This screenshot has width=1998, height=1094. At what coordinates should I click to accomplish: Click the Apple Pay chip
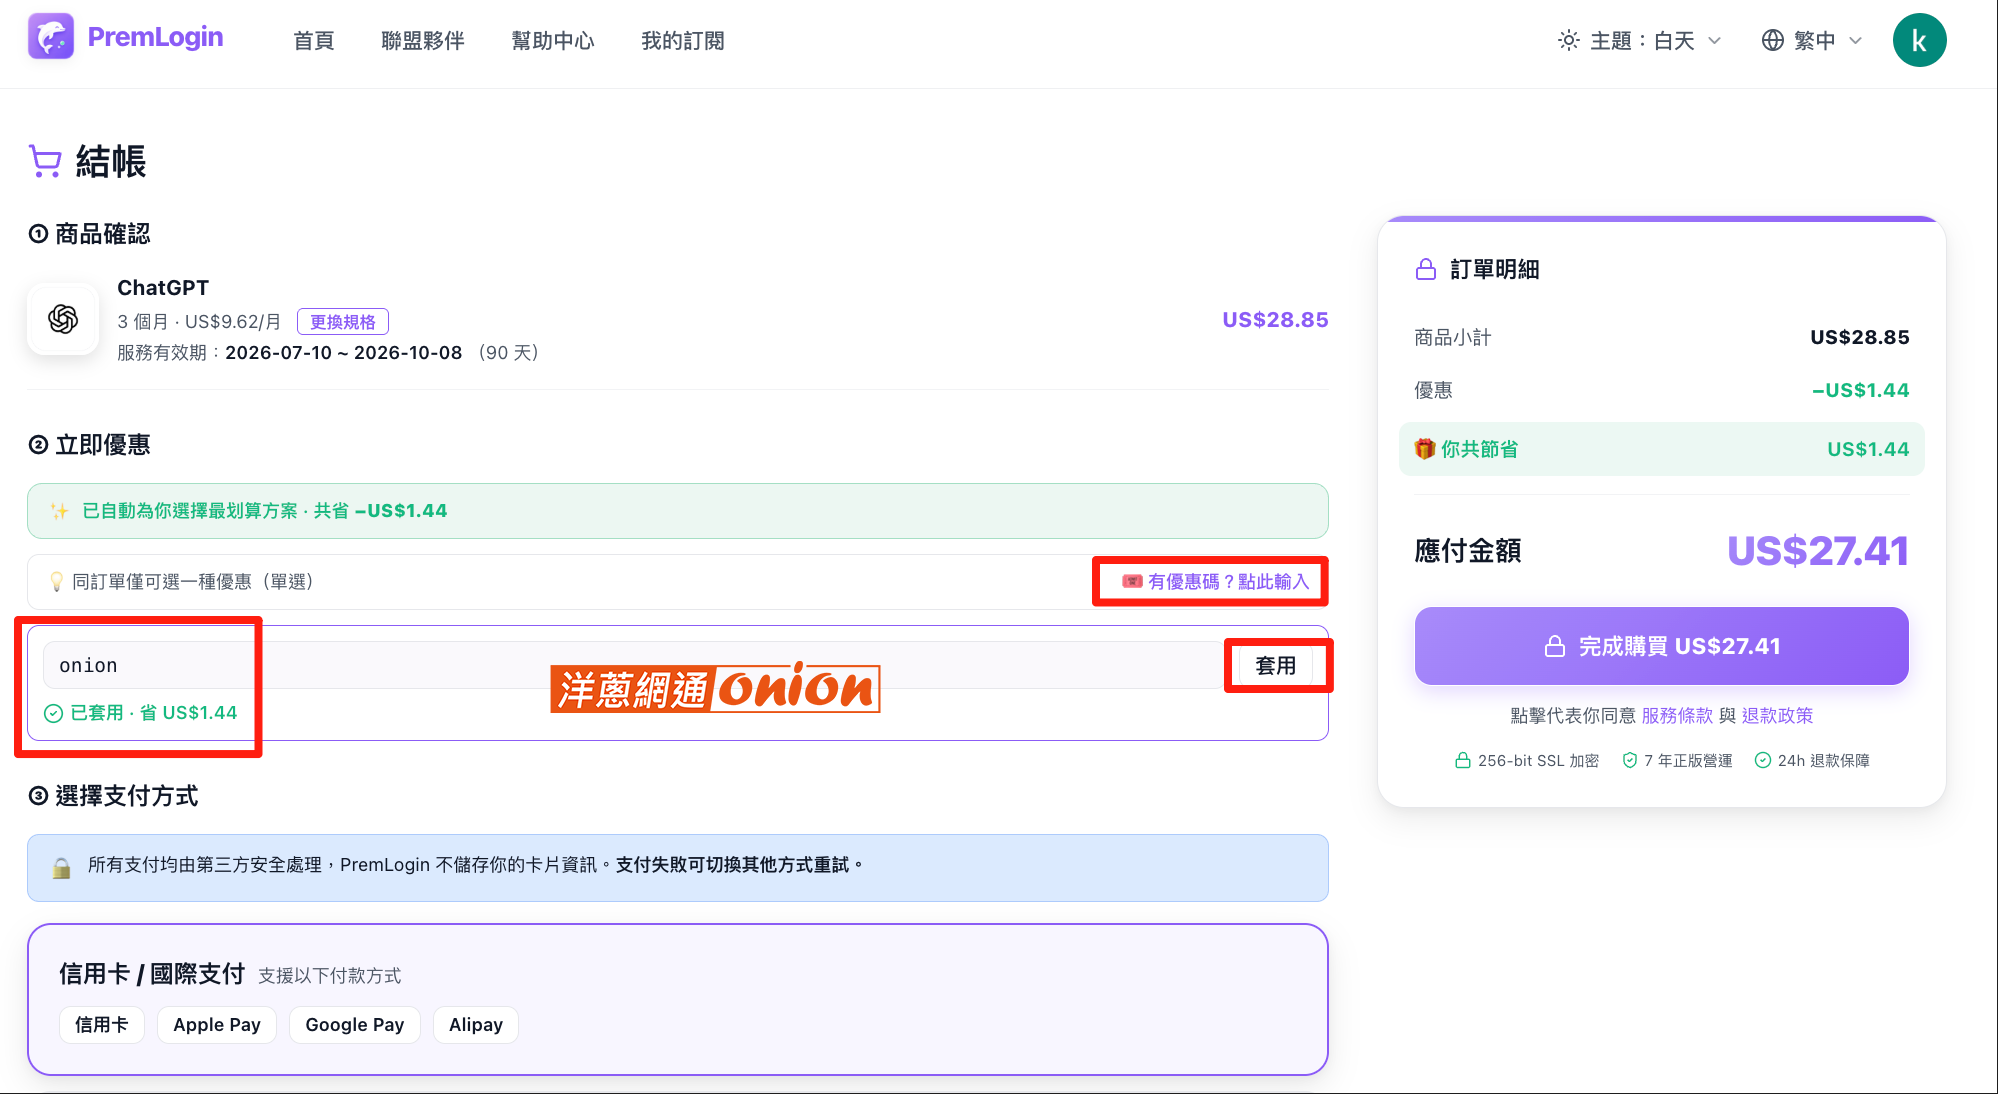(217, 1025)
